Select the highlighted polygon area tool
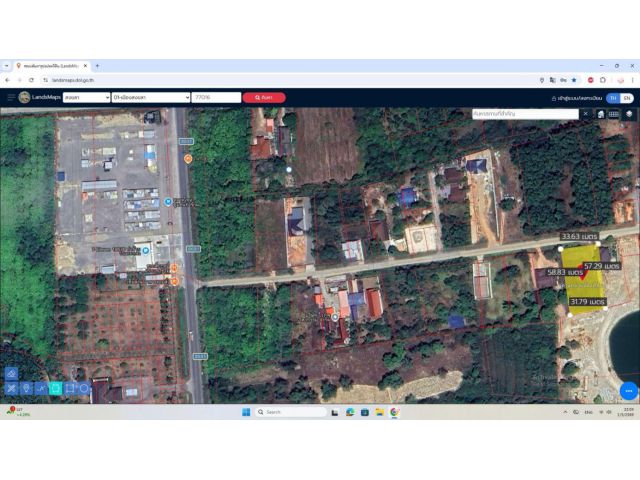Screen dimensions: 640x480 (x=56, y=388)
